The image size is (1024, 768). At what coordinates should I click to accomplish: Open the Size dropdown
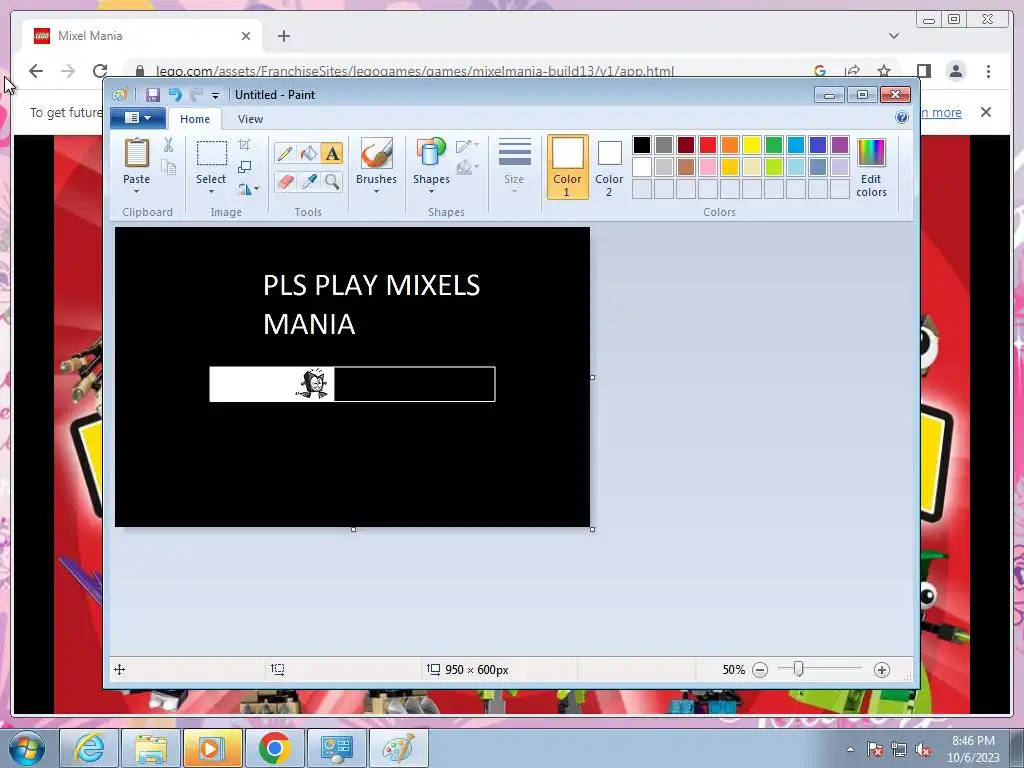click(x=514, y=167)
